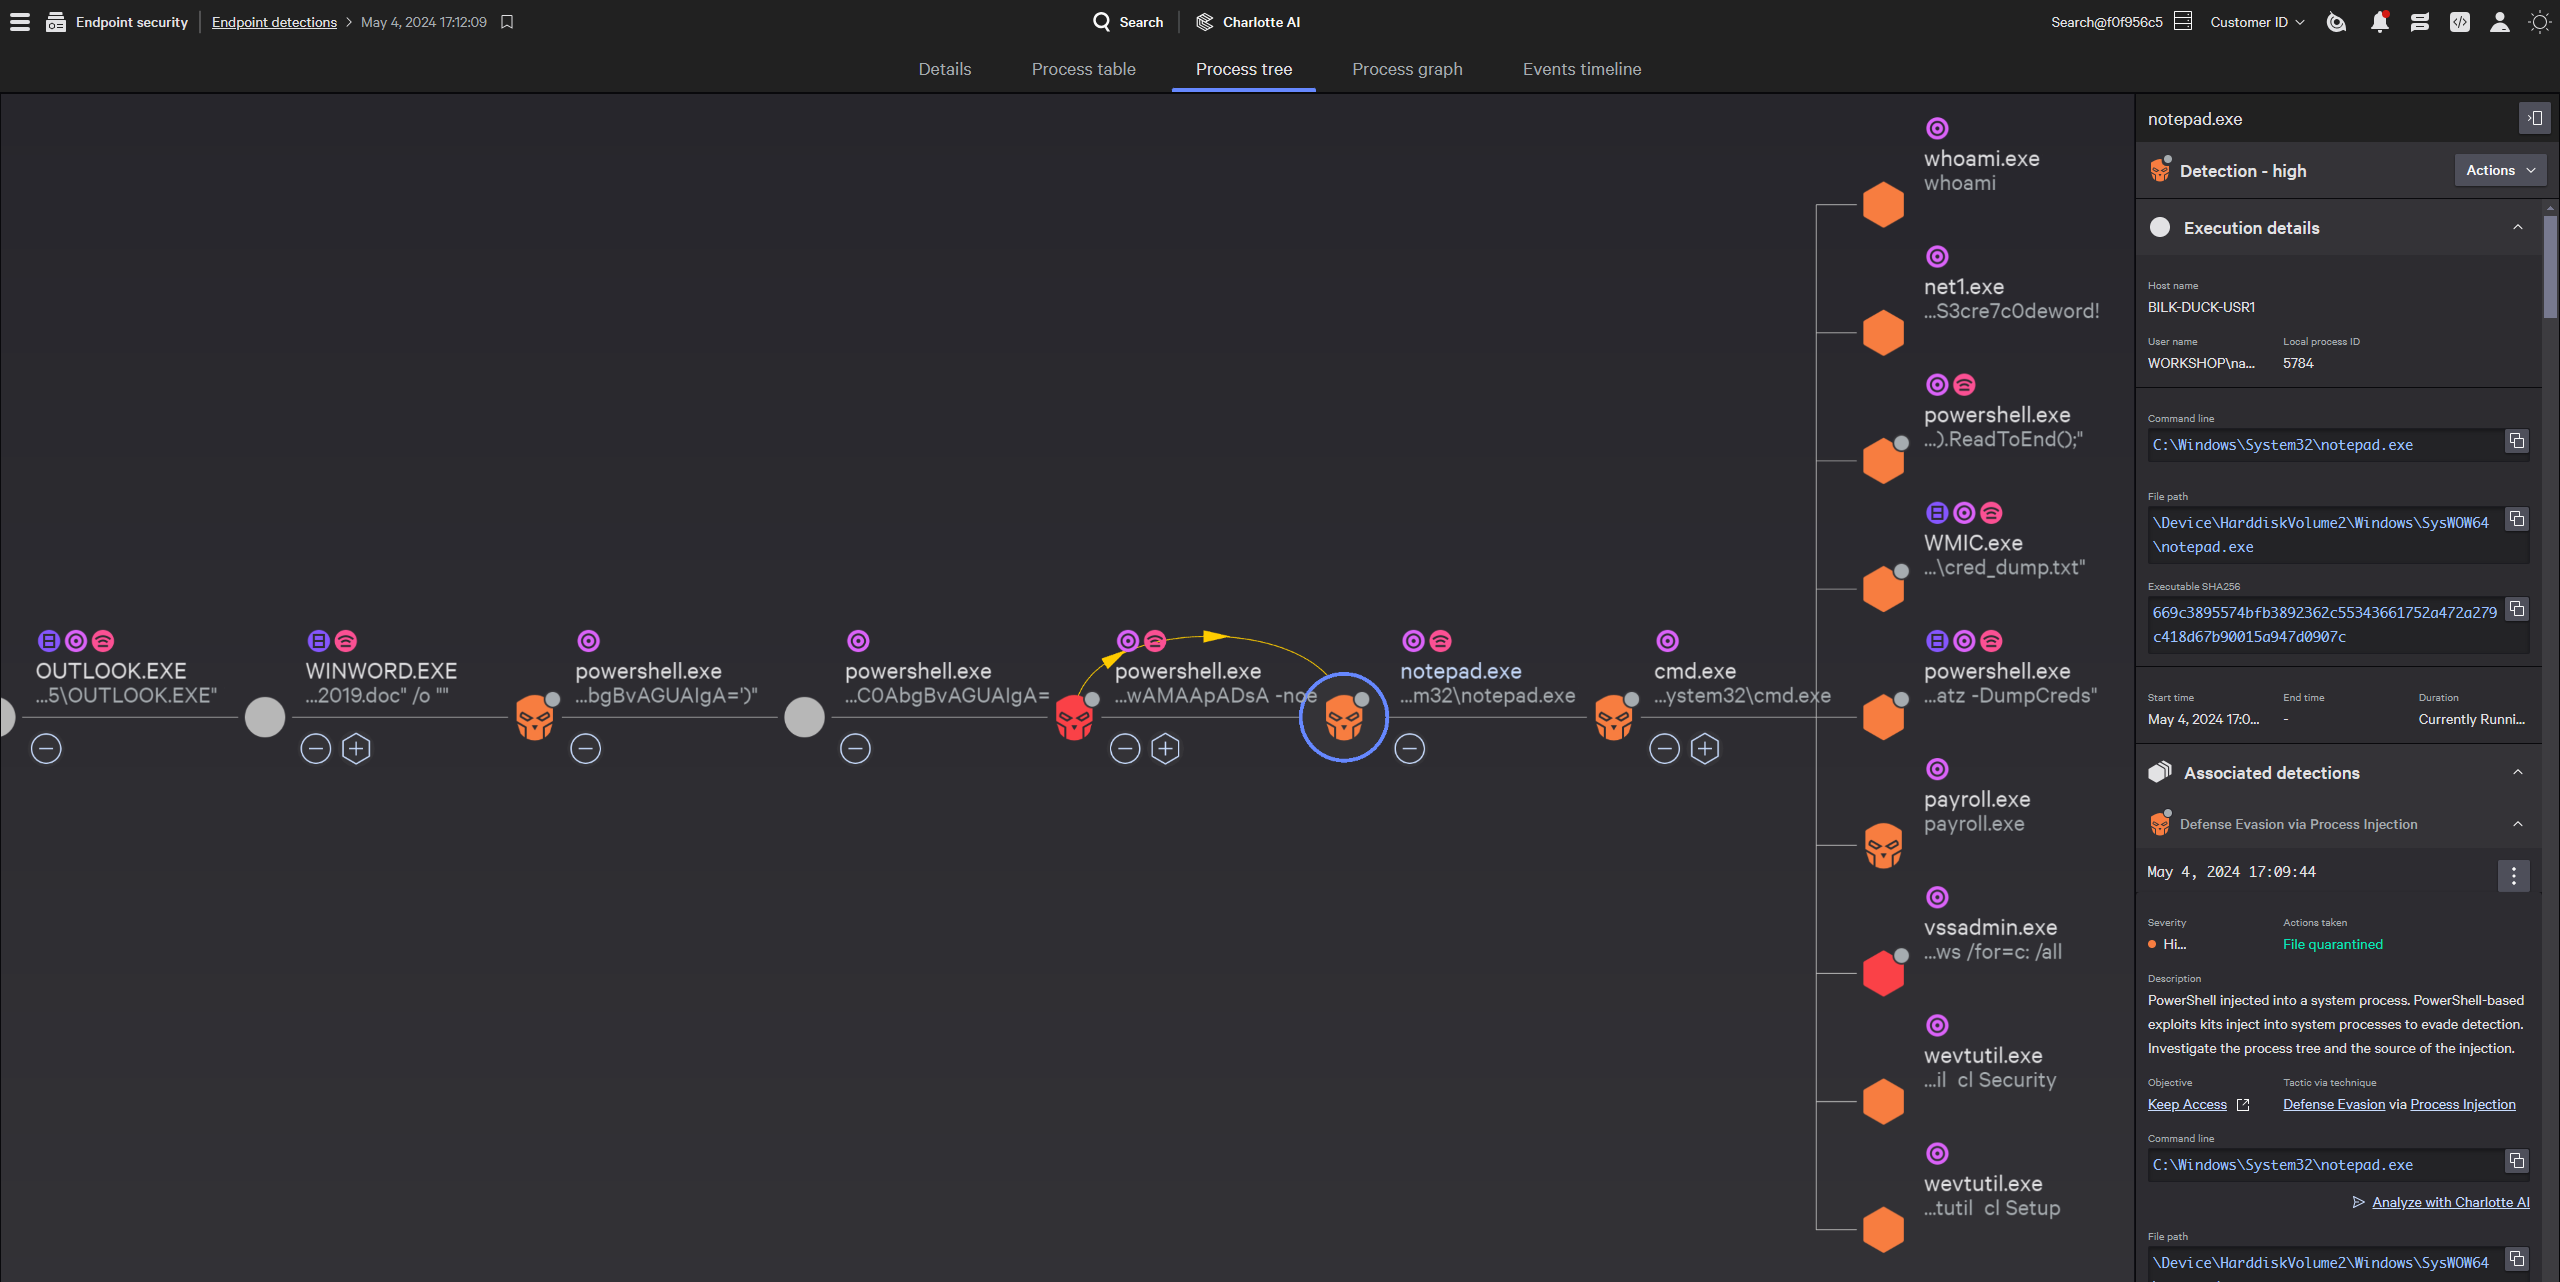
Task: Bookmark this detection via bookmark icon
Action: (506, 21)
